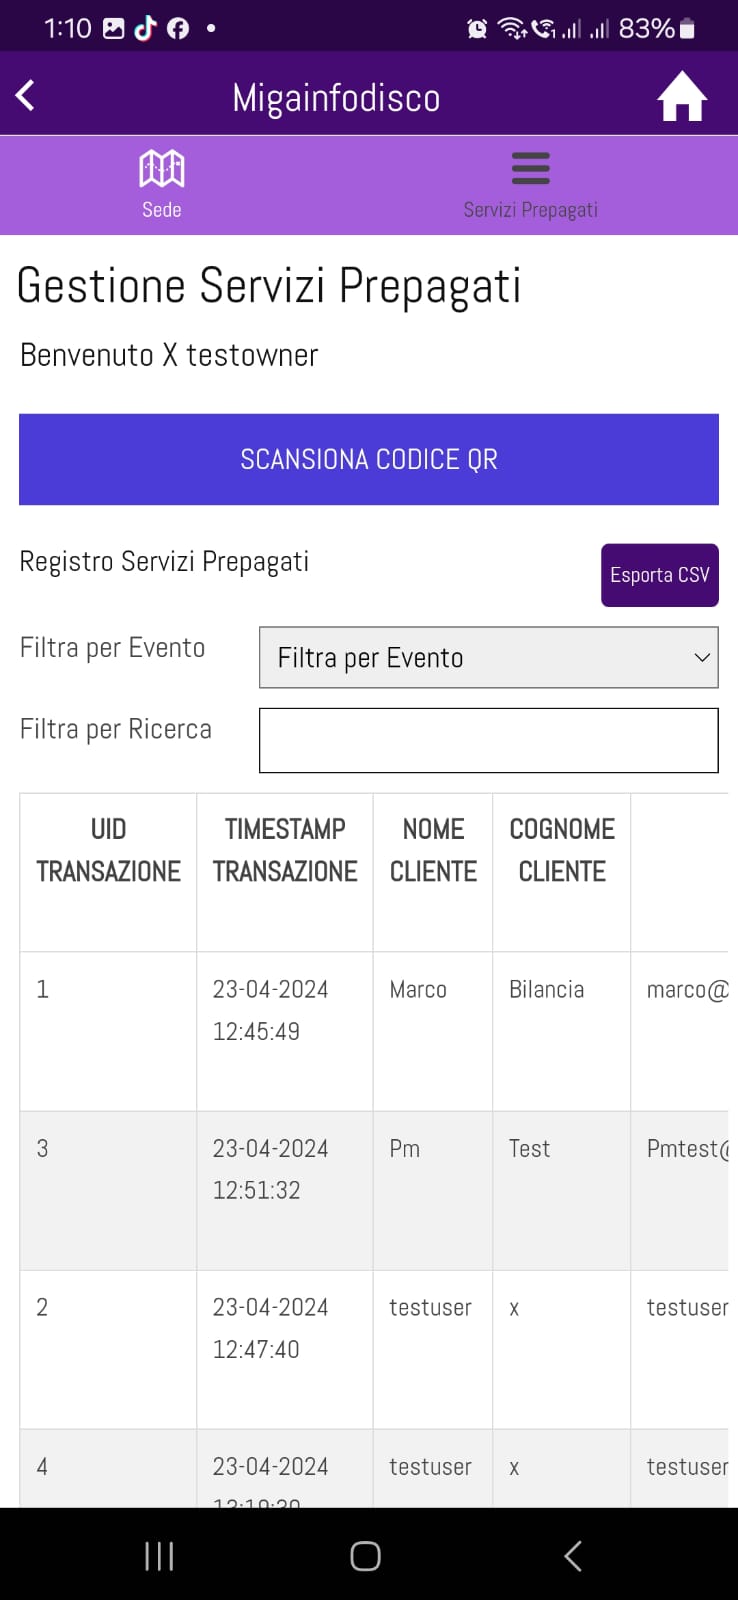Go to home via house icon

pyautogui.click(x=682, y=97)
